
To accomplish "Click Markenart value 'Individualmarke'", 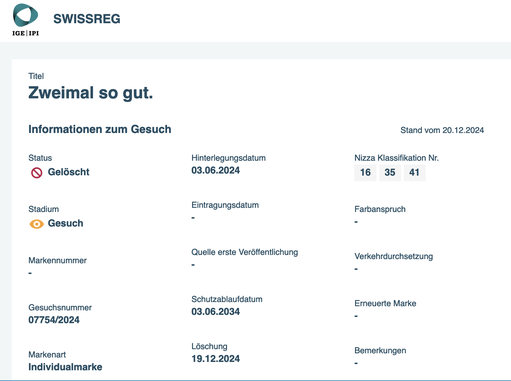I will pos(65,367).
